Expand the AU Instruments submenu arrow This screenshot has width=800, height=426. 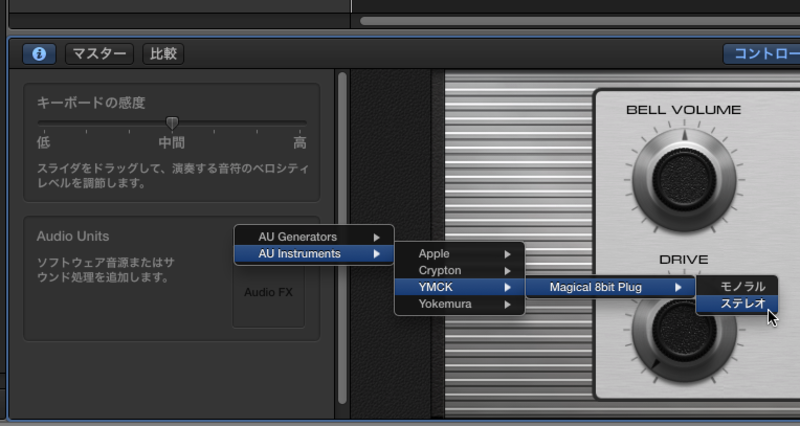[x=377, y=254]
